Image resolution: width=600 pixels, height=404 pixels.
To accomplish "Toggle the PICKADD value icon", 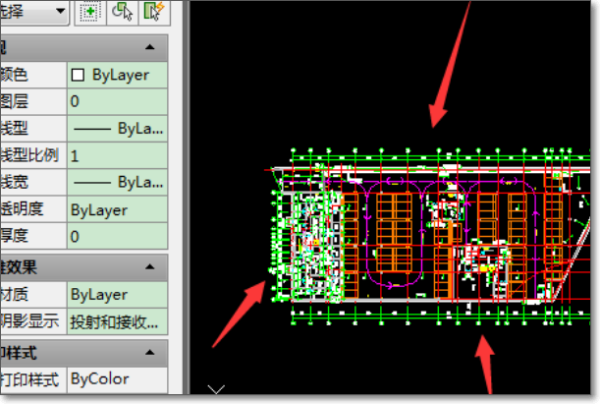I will click(90, 12).
